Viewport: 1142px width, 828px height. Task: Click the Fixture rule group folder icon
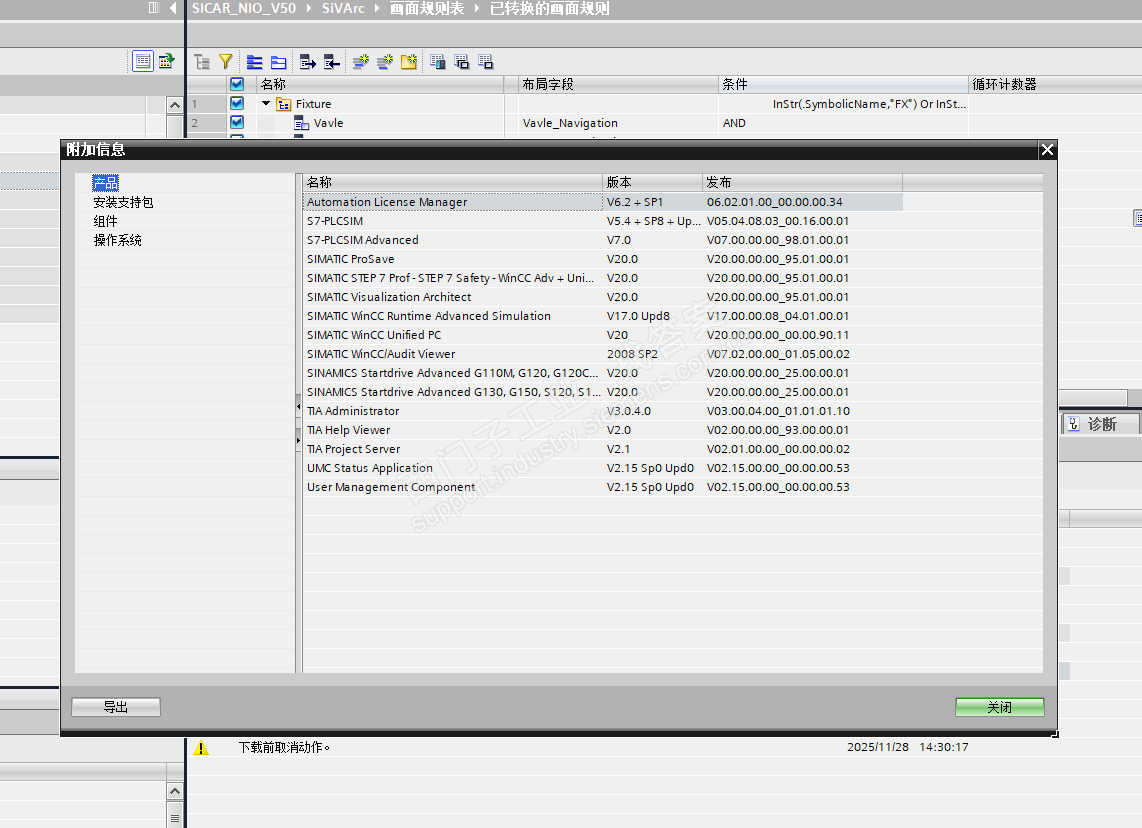point(284,104)
